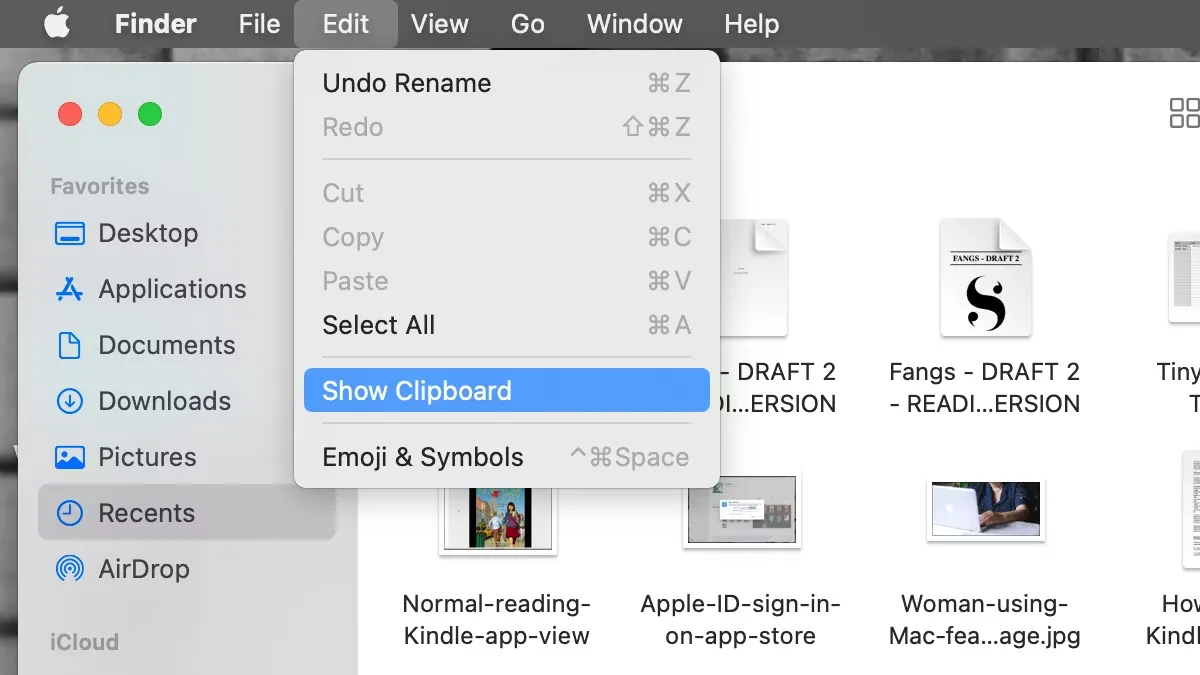
Task: Choose Select All in the Edit menu
Action: coord(506,325)
